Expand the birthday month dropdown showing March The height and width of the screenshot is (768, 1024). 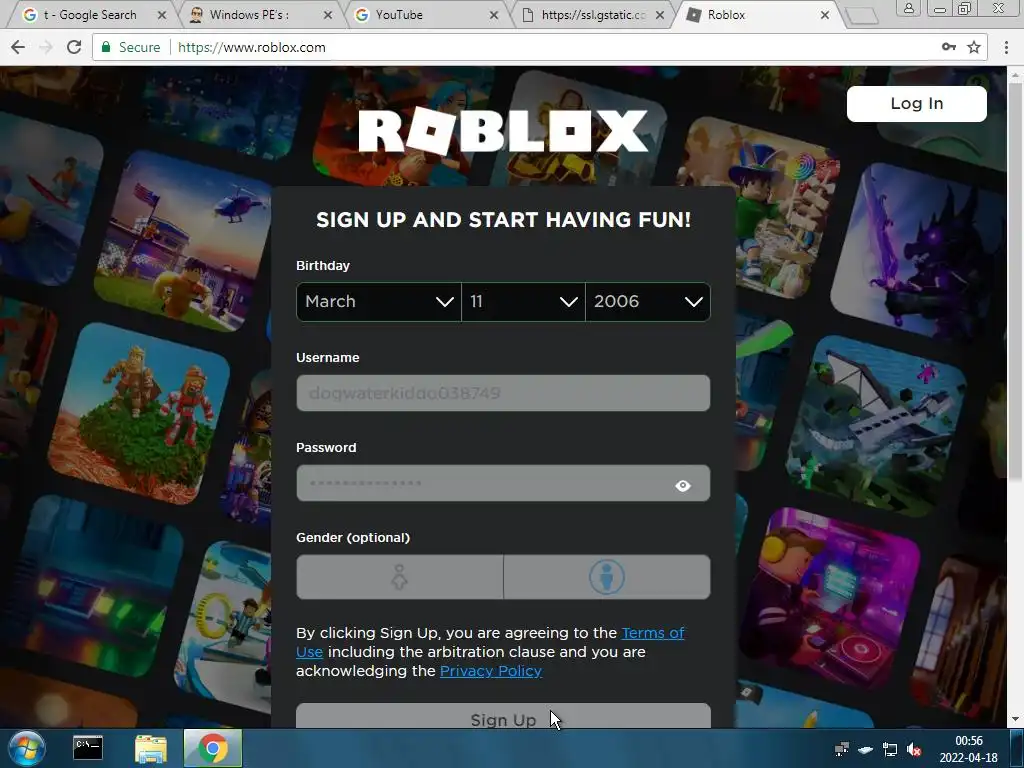coord(379,302)
